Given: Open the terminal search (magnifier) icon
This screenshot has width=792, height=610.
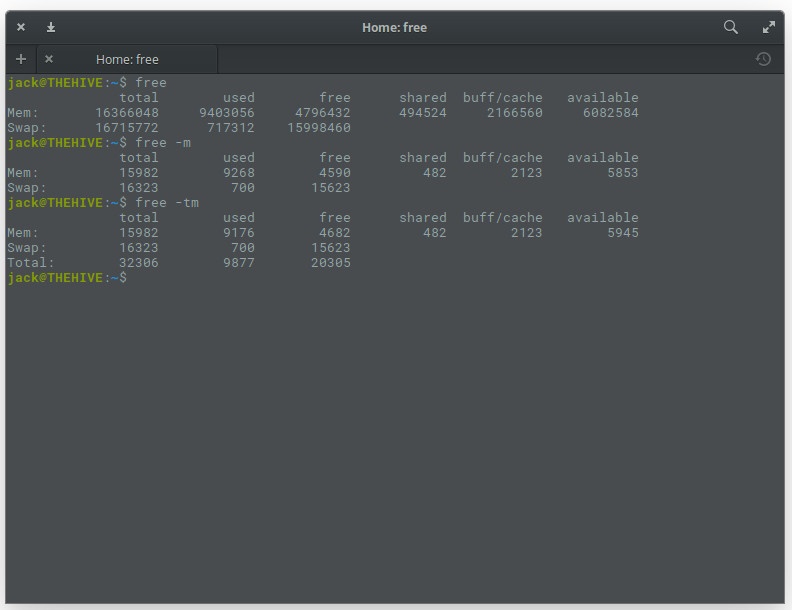Looking at the screenshot, I should (x=731, y=27).
